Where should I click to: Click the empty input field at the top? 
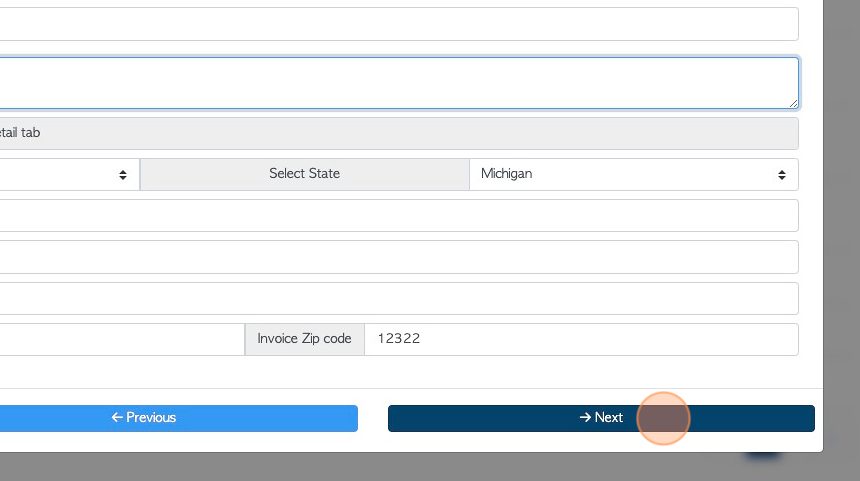pos(399,24)
